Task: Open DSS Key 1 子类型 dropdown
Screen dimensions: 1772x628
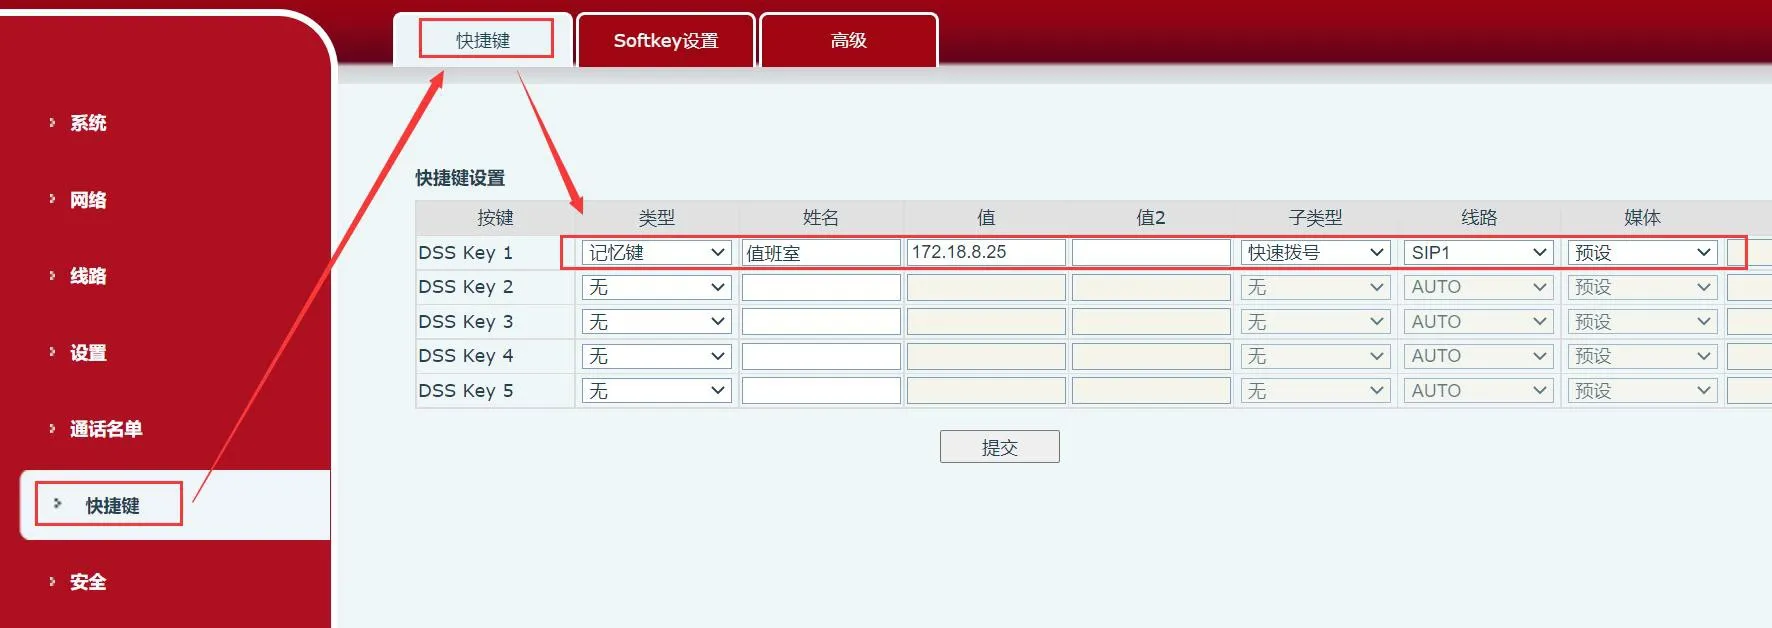Action: point(1315,253)
